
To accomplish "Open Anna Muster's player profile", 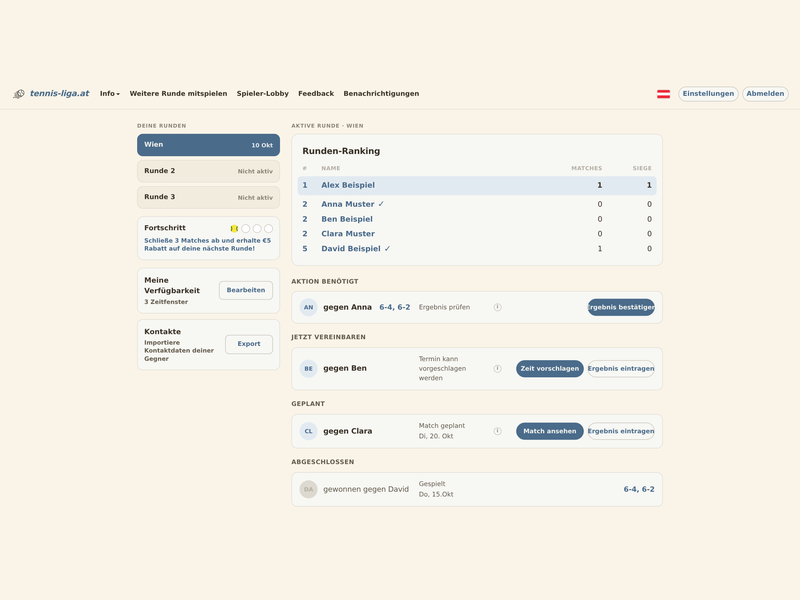I will 347,204.
